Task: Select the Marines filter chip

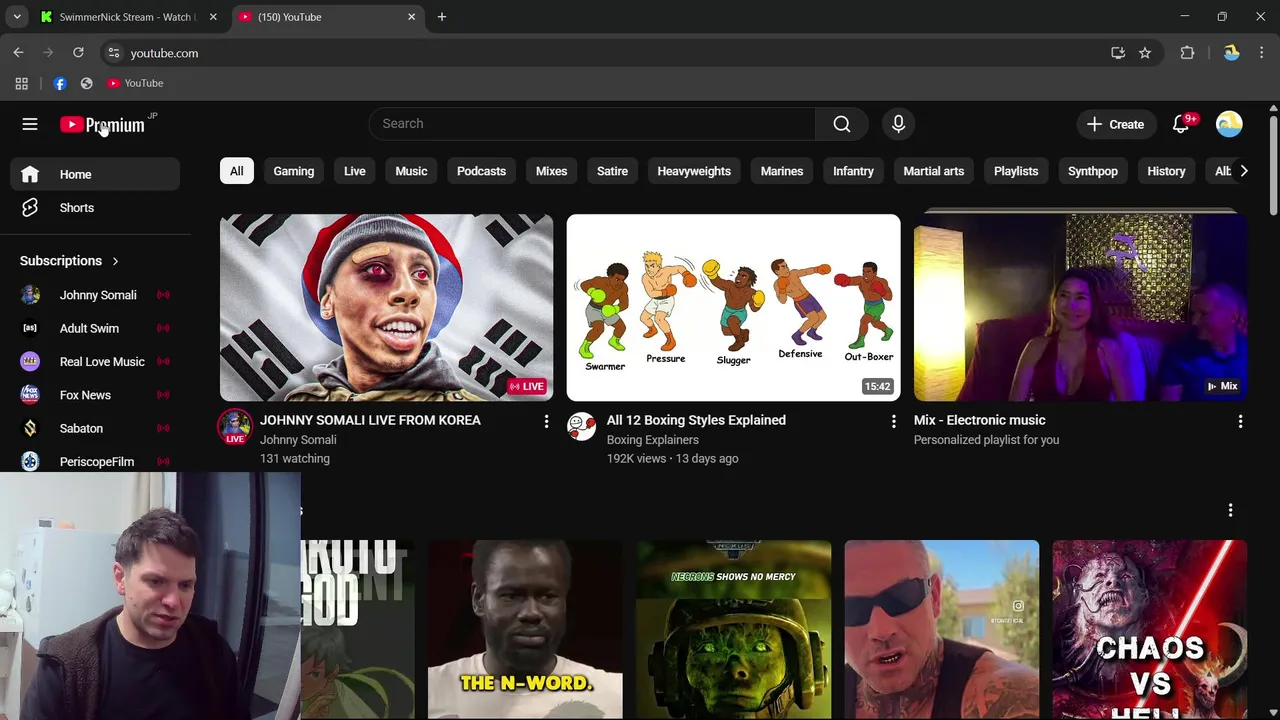Action: 782,171
